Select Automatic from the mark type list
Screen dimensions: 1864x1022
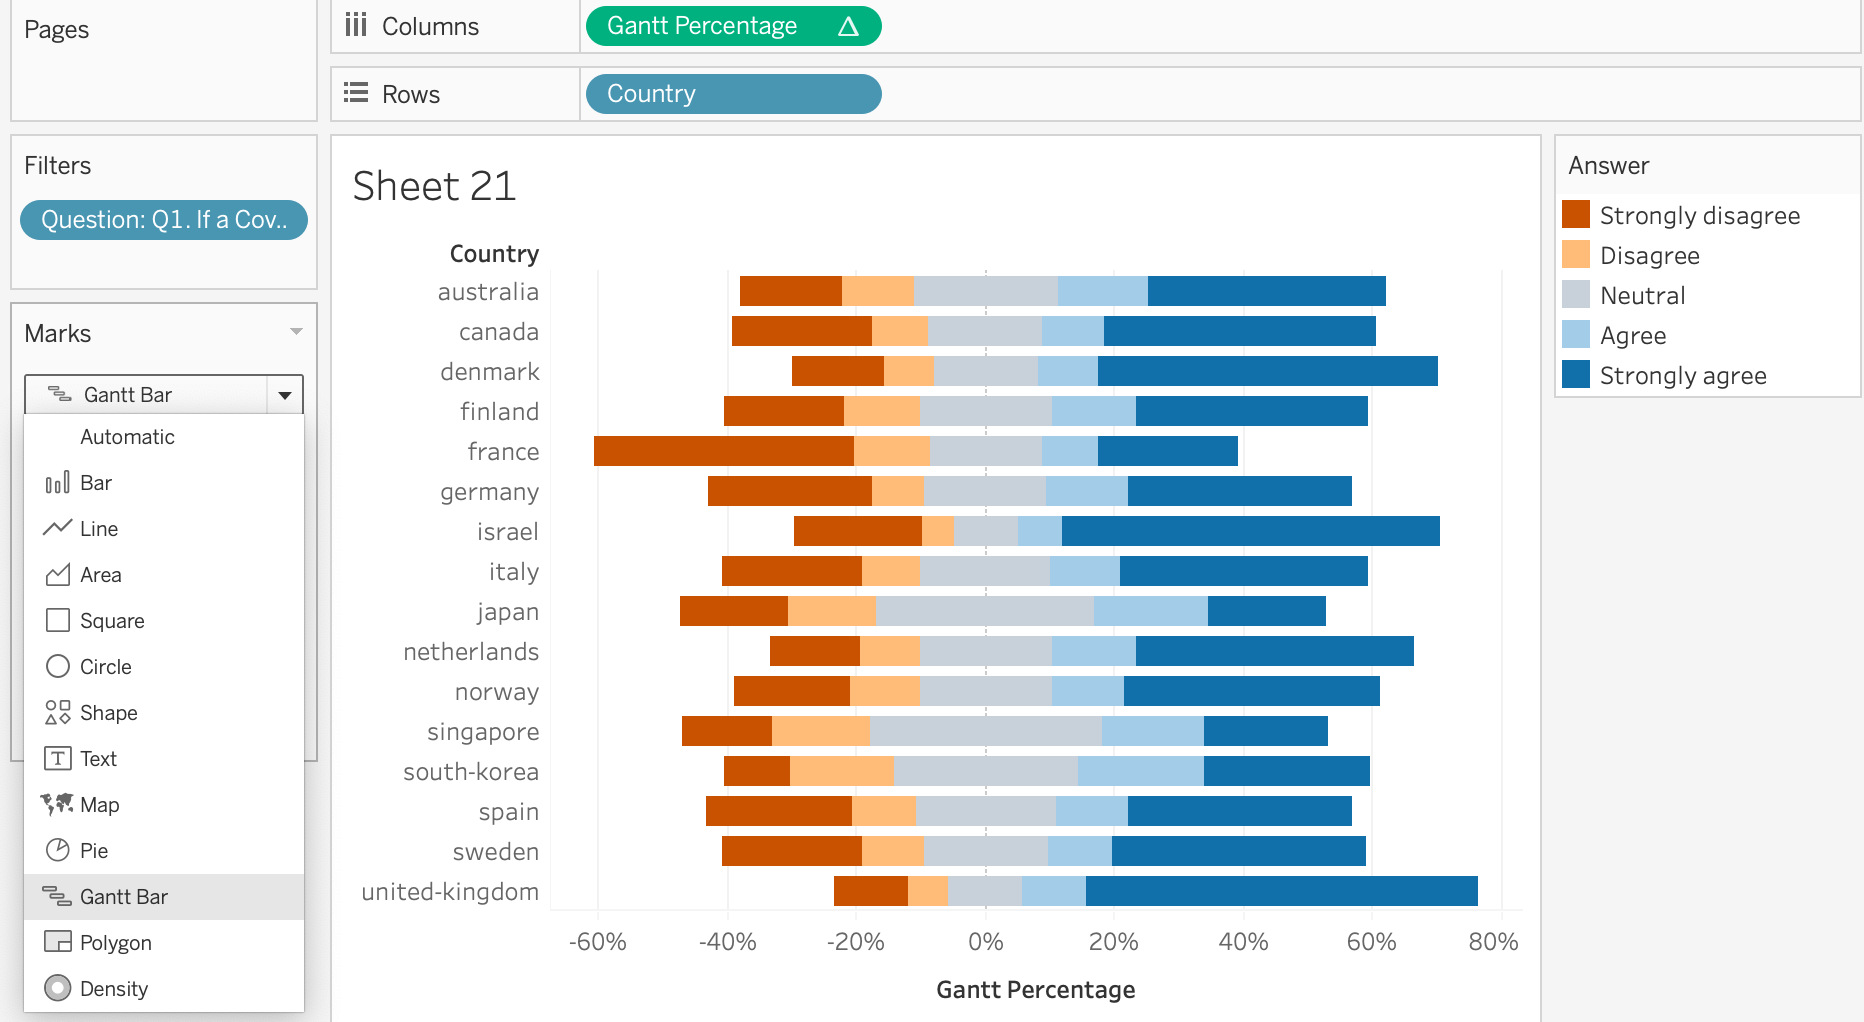[x=127, y=437]
